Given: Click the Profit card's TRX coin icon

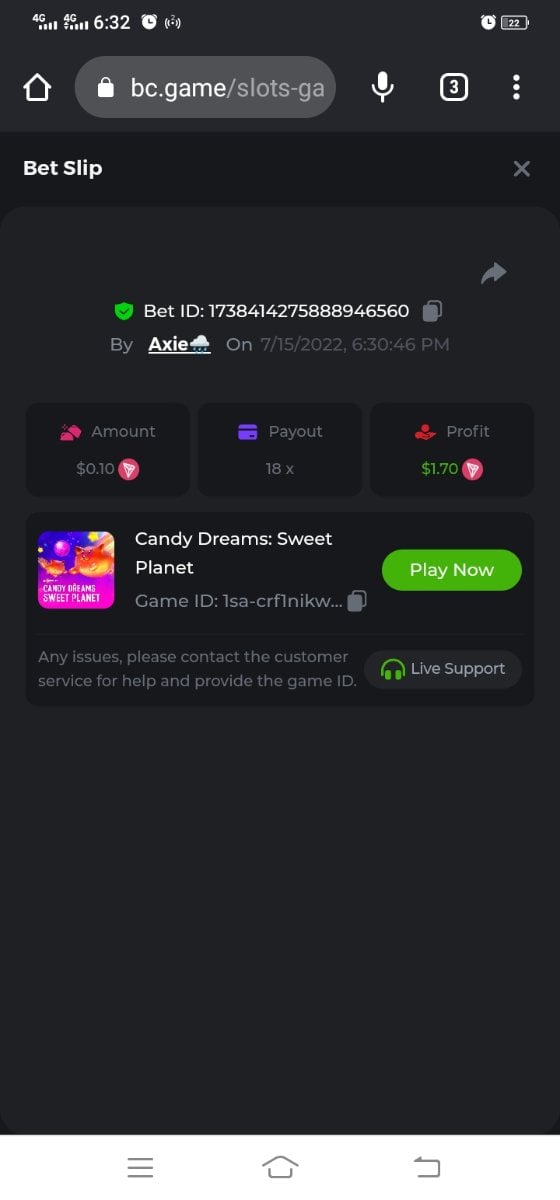Looking at the screenshot, I should point(472,468).
